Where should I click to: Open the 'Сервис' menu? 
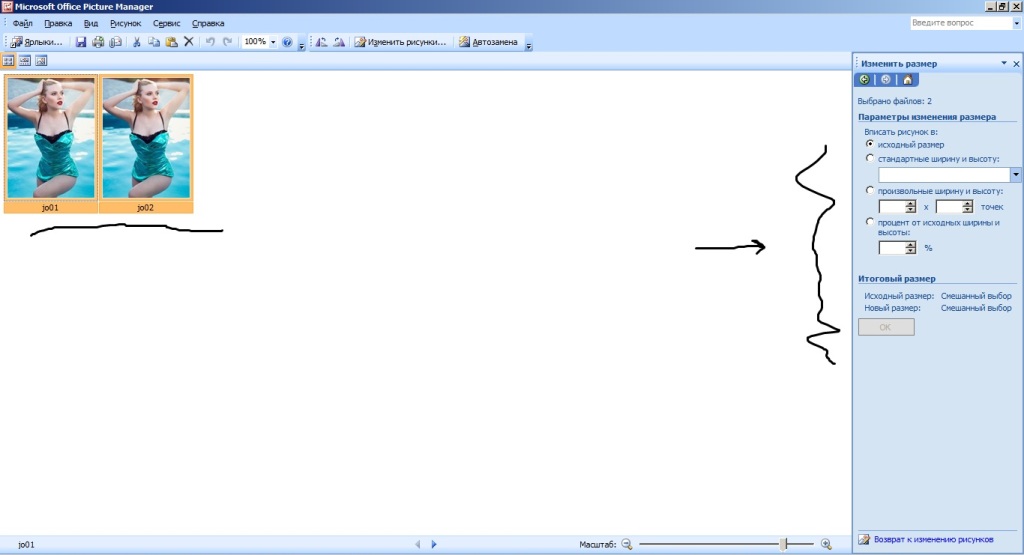coord(167,23)
